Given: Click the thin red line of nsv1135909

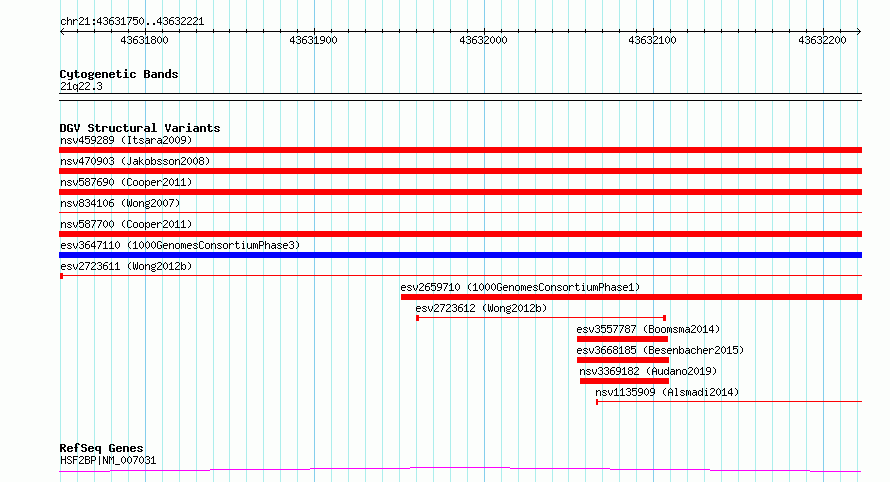Looking at the screenshot, I should (729, 402).
